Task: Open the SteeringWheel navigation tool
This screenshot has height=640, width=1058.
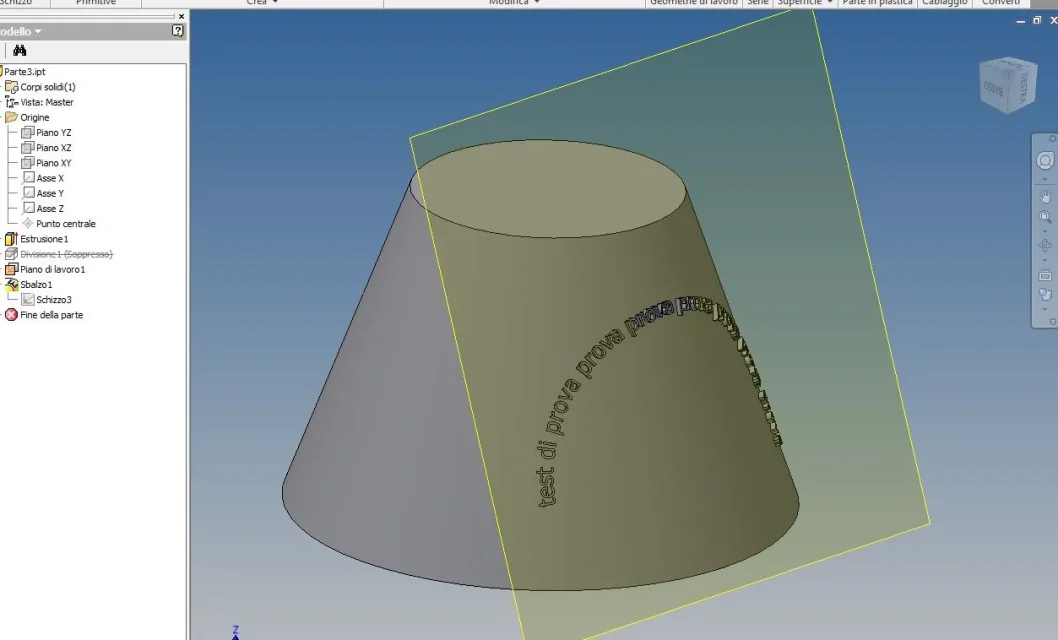Action: click(x=1045, y=161)
